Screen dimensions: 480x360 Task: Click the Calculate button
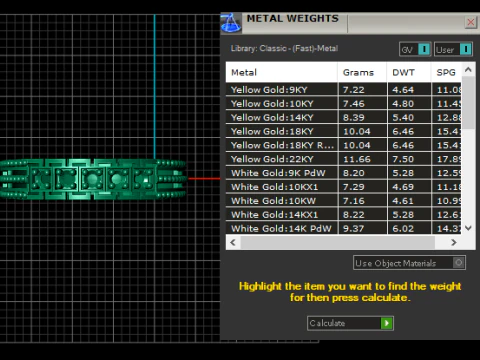point(350,323)
